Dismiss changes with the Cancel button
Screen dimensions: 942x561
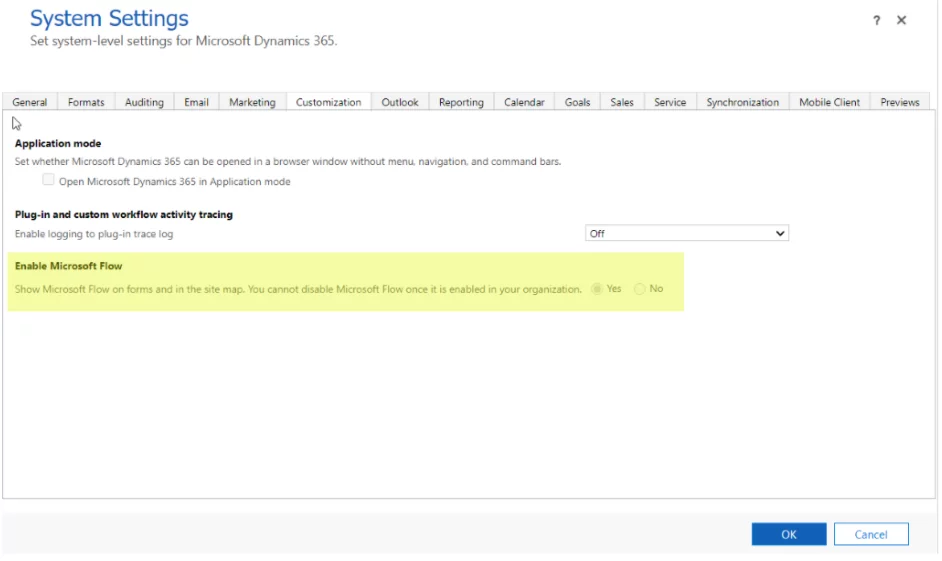871,534
